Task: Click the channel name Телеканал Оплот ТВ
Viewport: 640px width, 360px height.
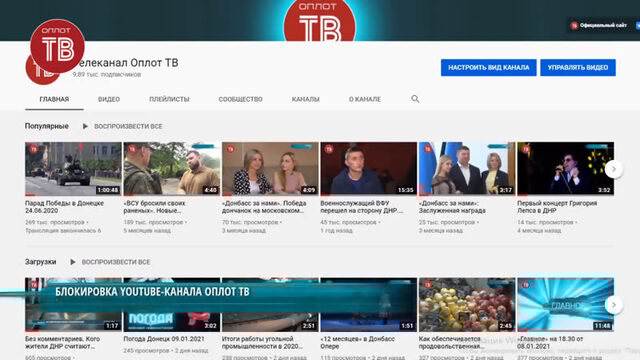Action: pos(127,63)
